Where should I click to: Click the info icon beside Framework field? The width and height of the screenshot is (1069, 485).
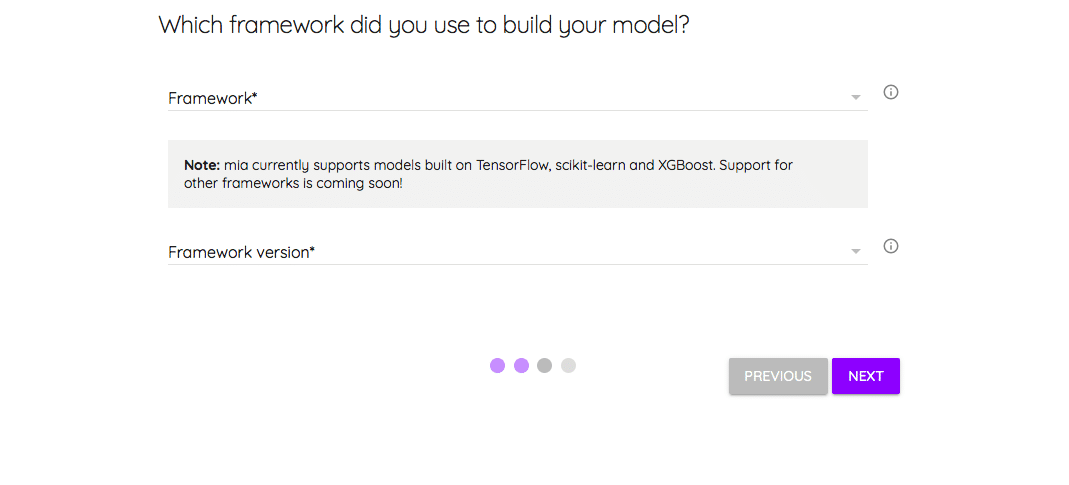[x=890, y=92]
